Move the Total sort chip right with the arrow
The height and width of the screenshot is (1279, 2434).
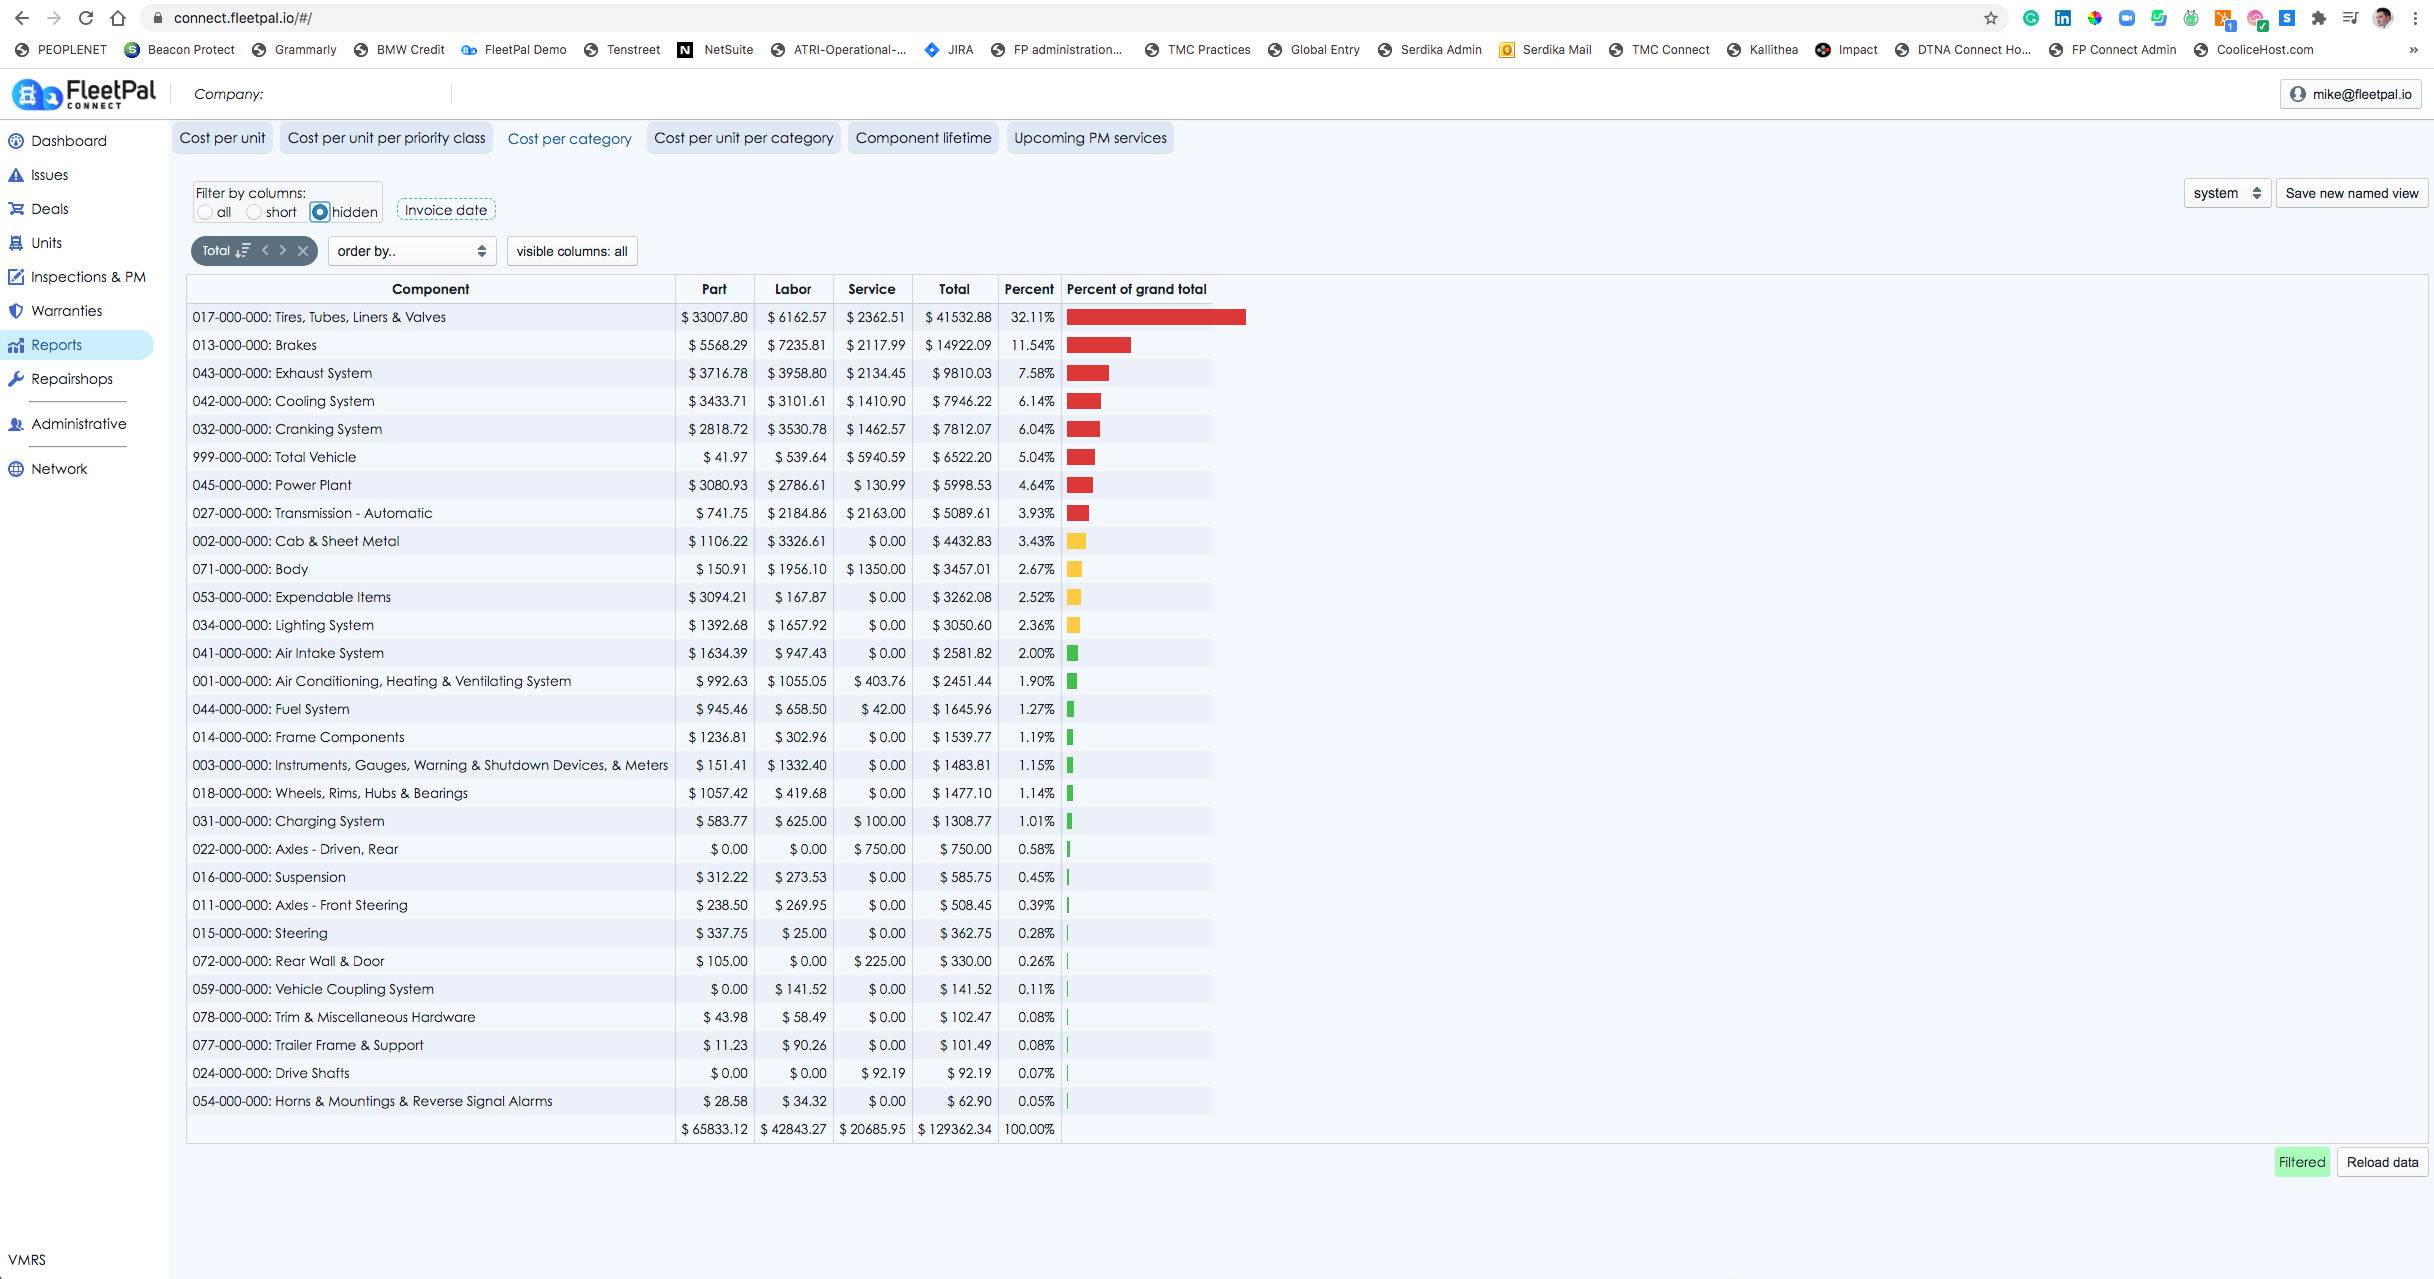click(x=283, y=251)
